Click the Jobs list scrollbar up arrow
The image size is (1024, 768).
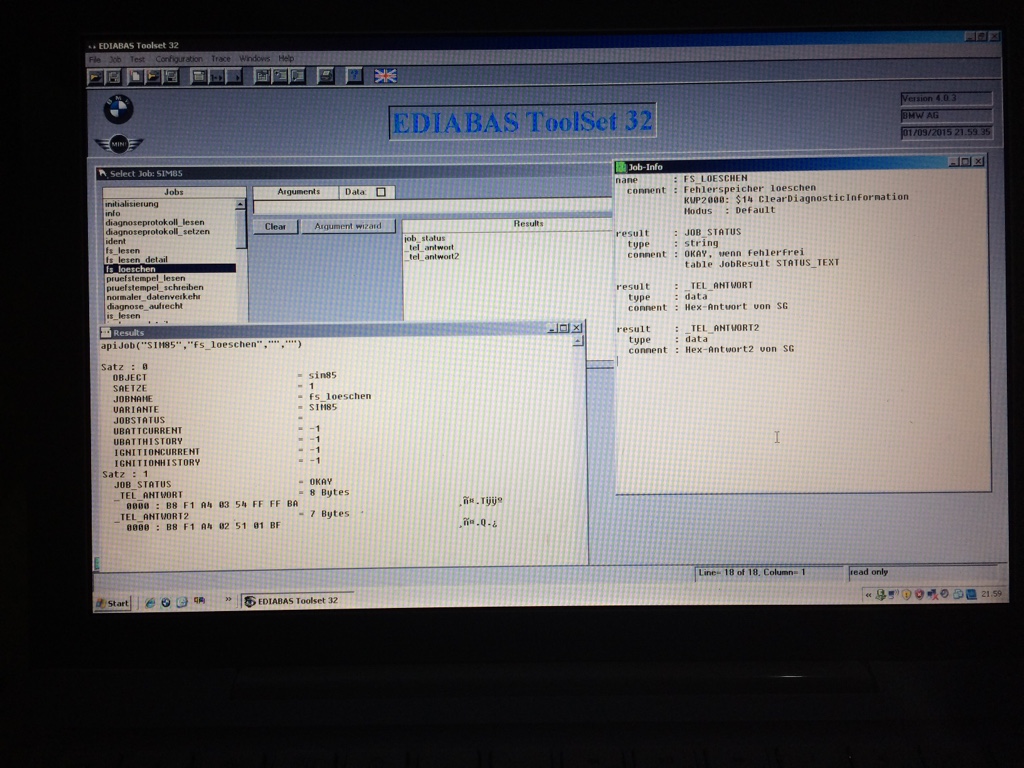coord(240,204)
